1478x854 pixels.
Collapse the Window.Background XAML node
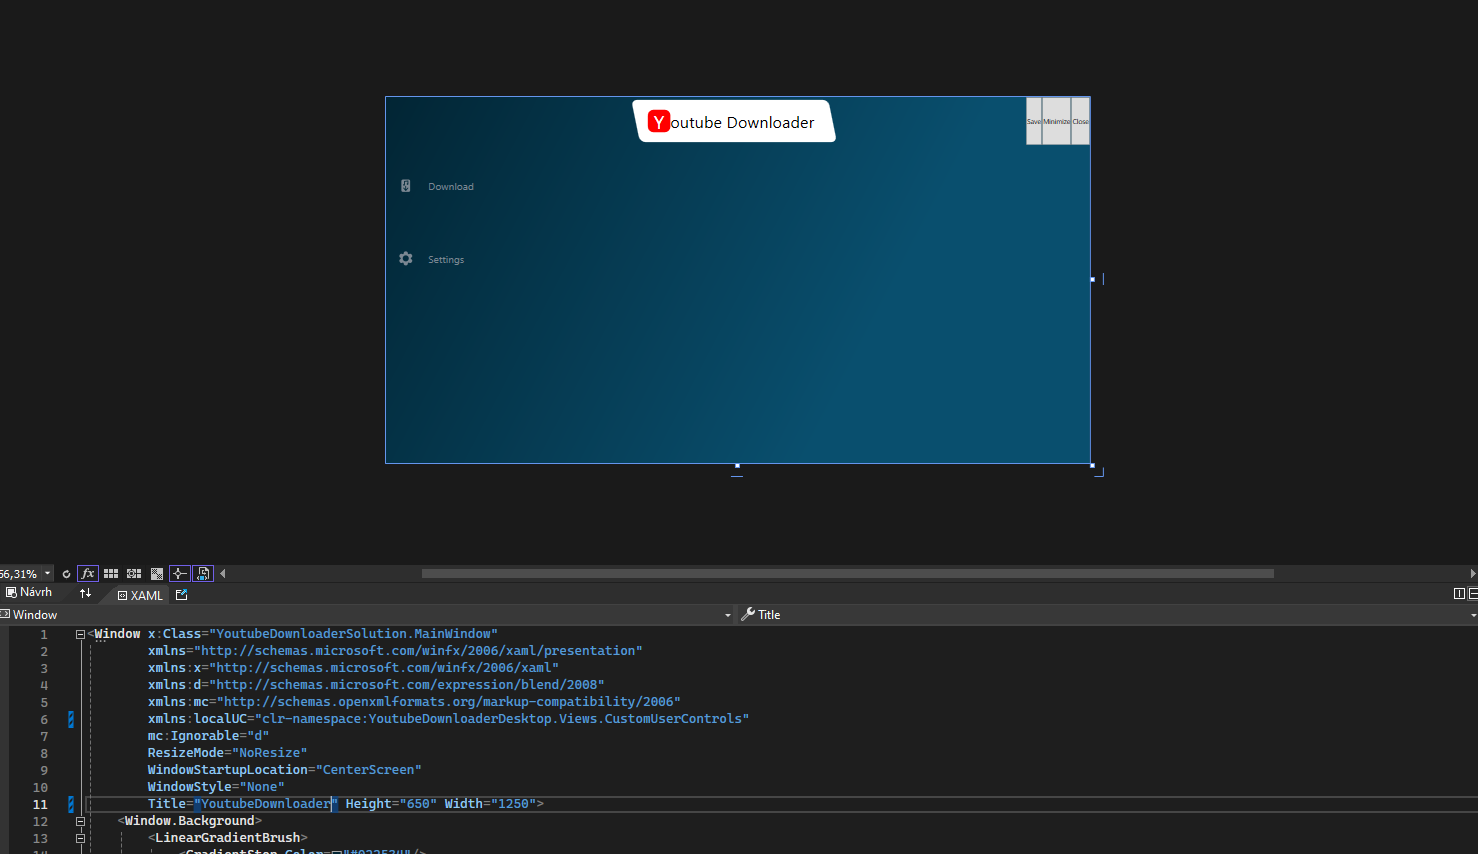coord(80,821)
